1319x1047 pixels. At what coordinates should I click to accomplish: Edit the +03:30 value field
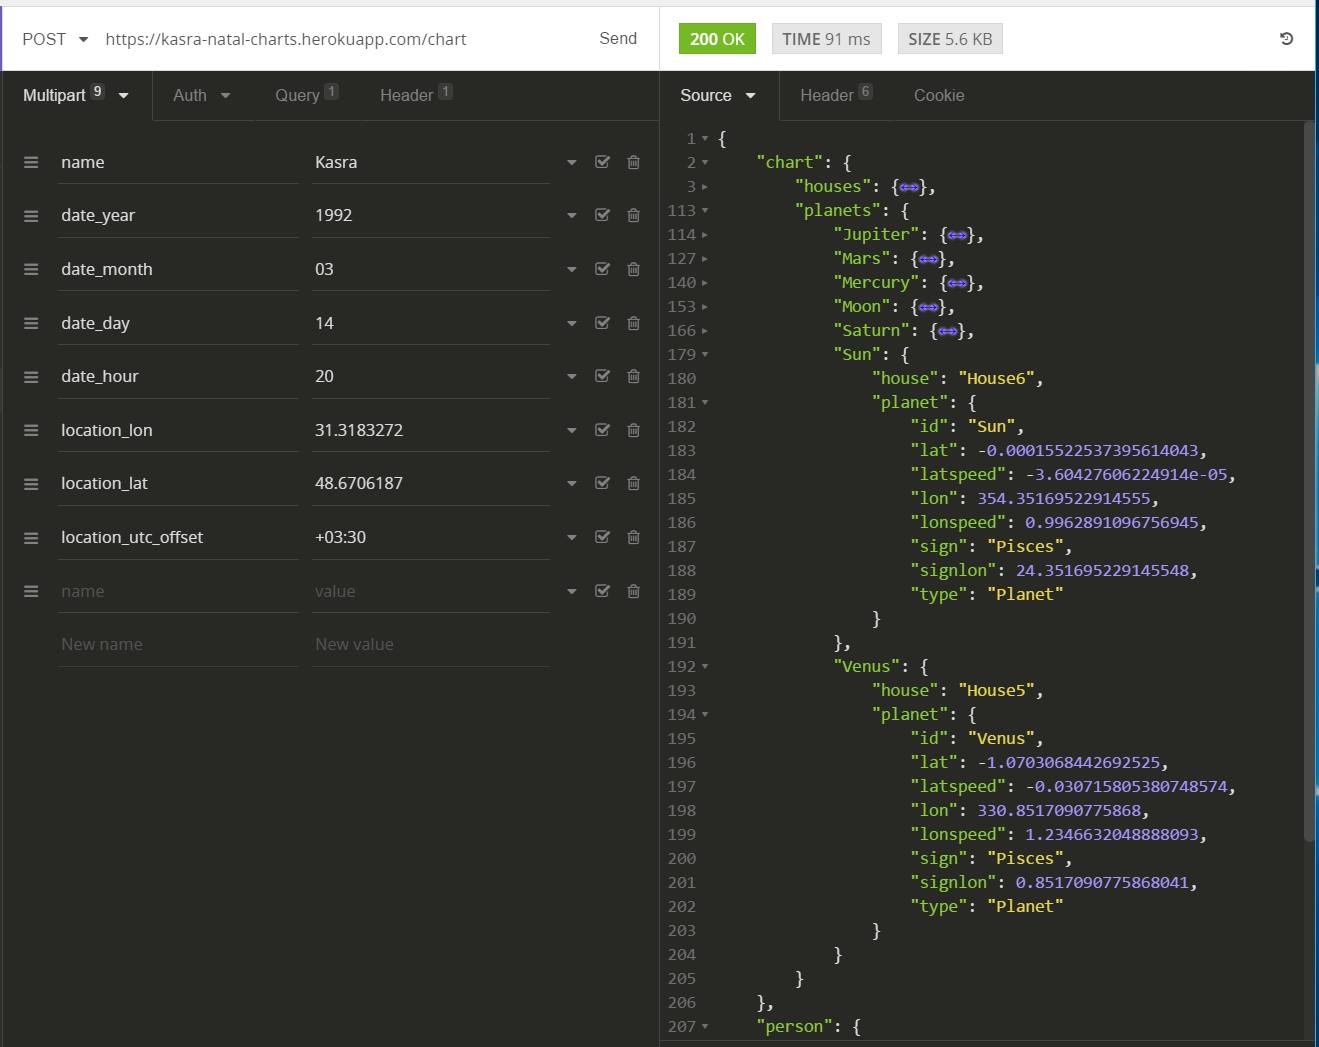point(431,537)
